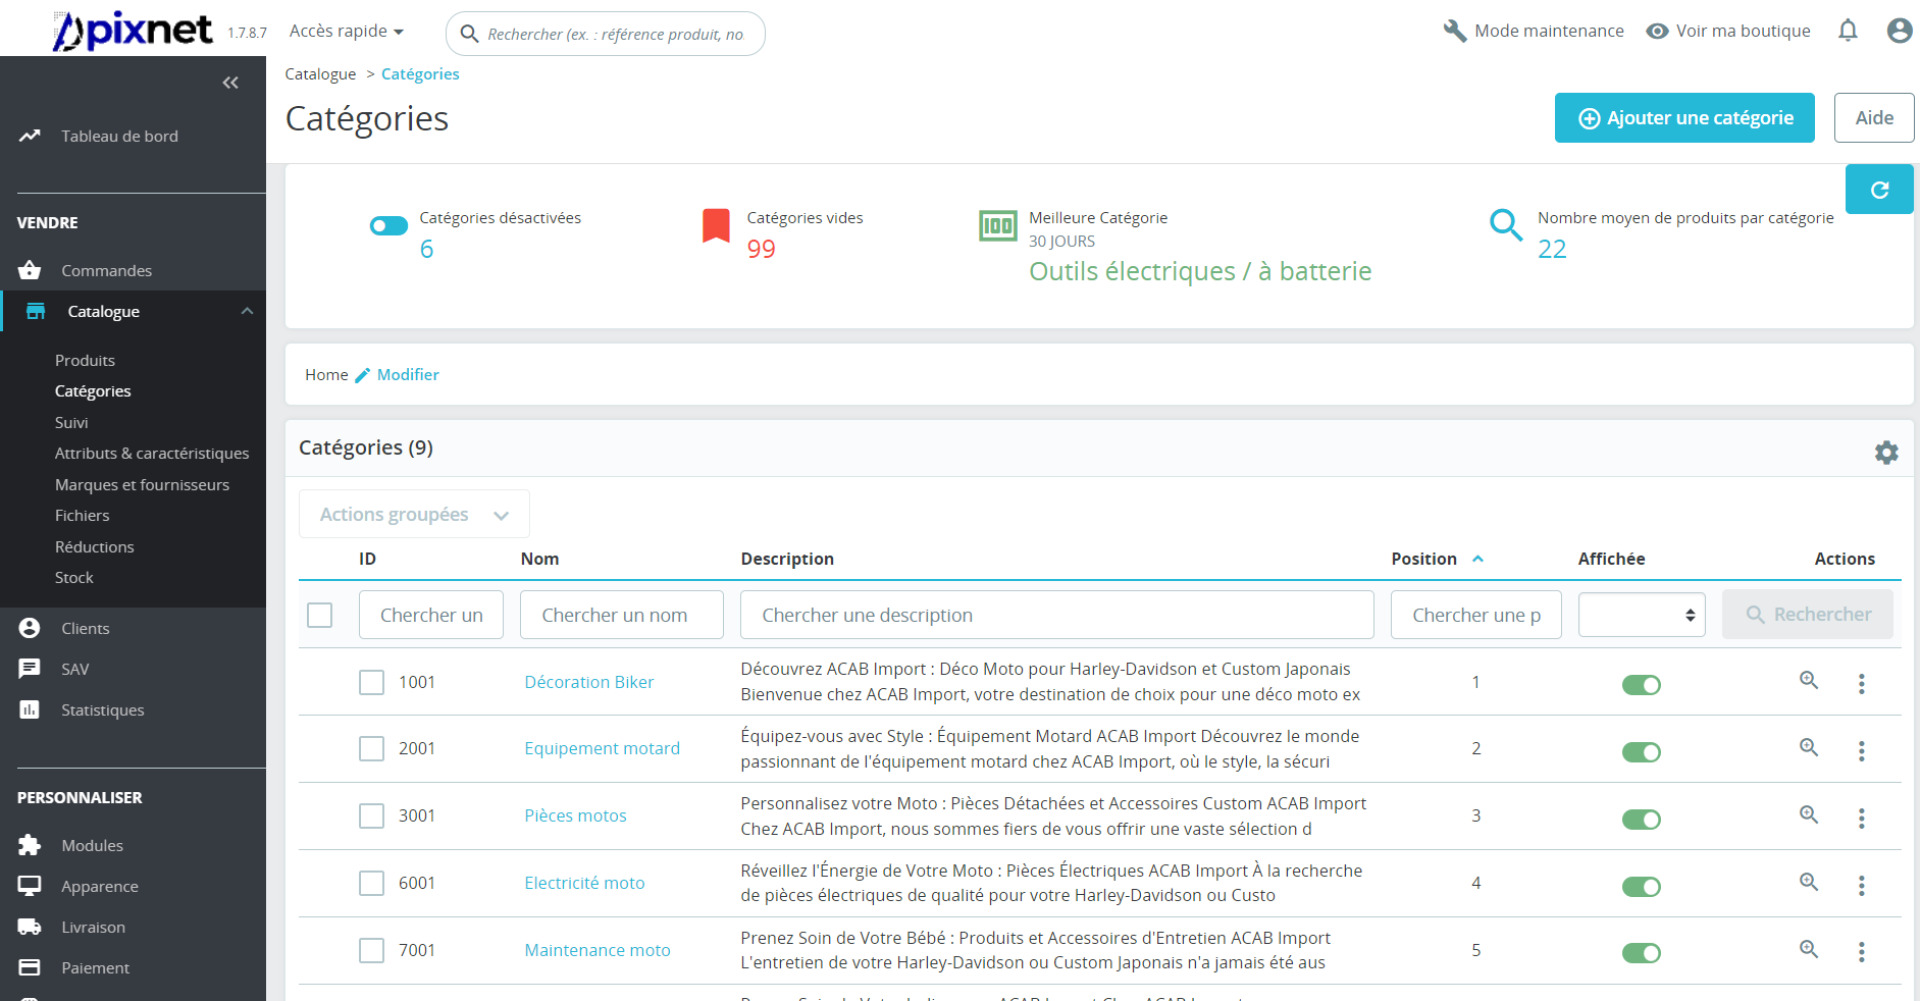Open the user profile avatar icon

pos(1899,31)
